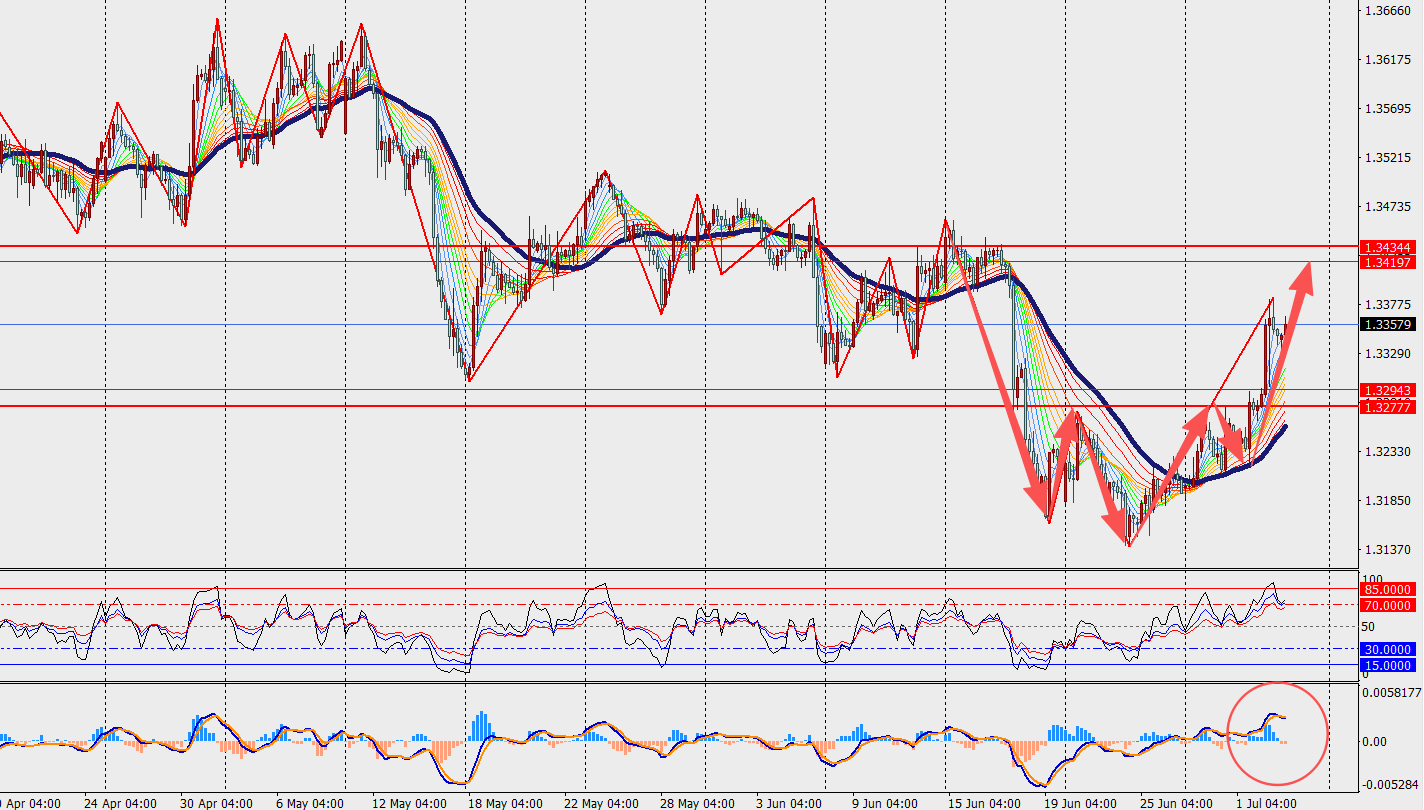Image resolution: width=1424 pixels, height=810 pixels.
Task: Select the 85.0000 overbought level label
Action: pyautogui.click(x=1387, y=590)
